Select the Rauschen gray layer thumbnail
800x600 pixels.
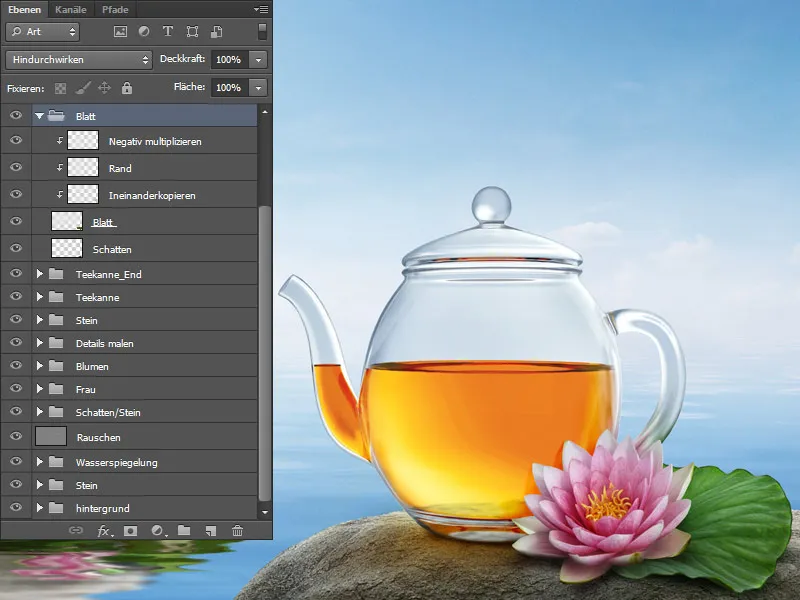coord(51,436)
